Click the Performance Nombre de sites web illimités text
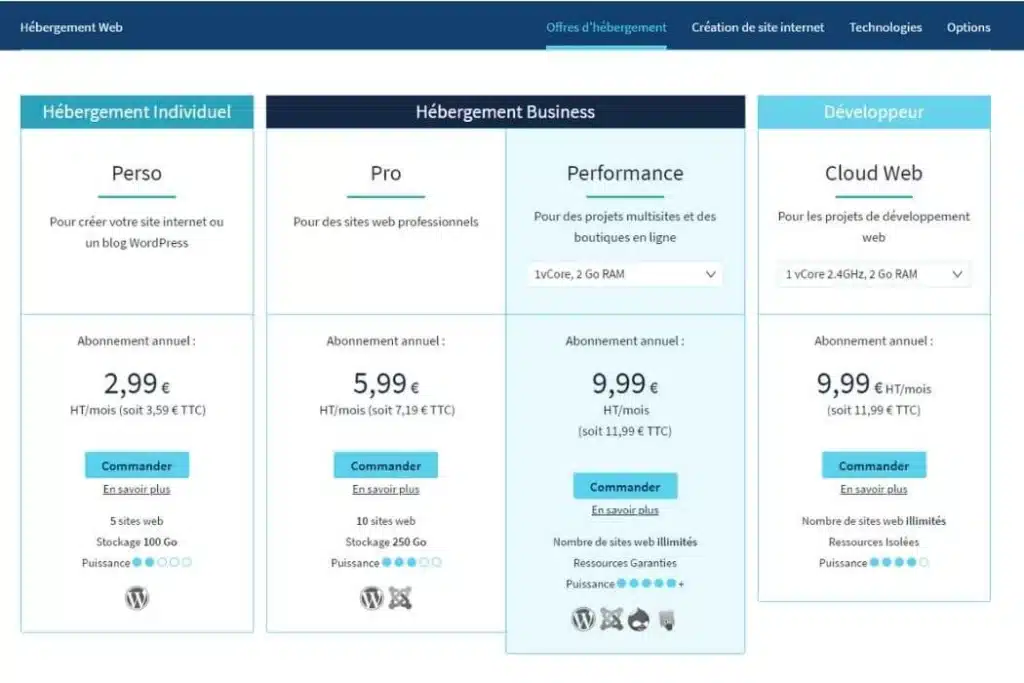The width and height of the screenshot is (1024, 683). tap(625, 541)
